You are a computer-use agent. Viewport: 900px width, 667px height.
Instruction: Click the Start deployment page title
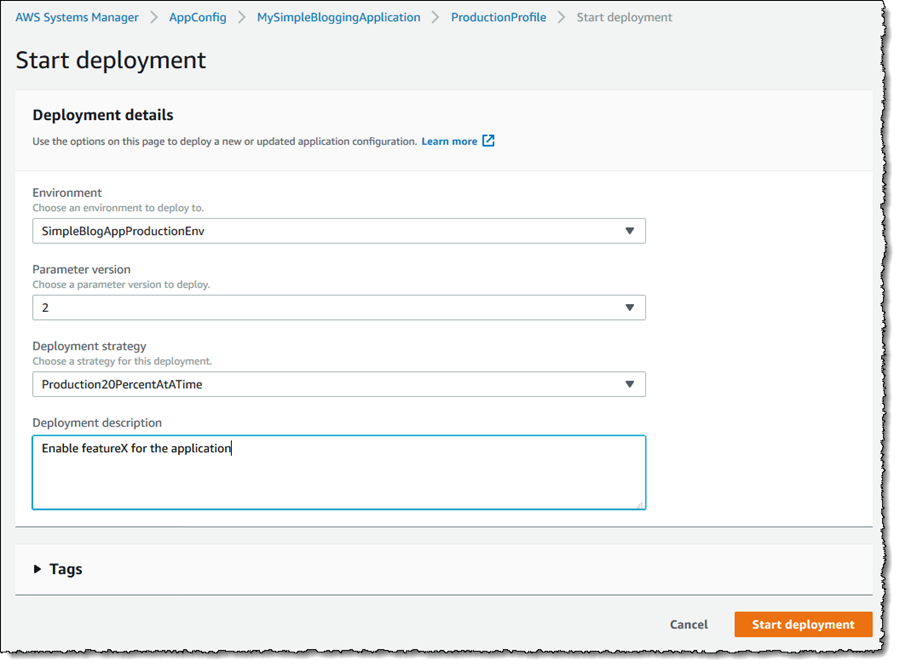tap(110, 60)
